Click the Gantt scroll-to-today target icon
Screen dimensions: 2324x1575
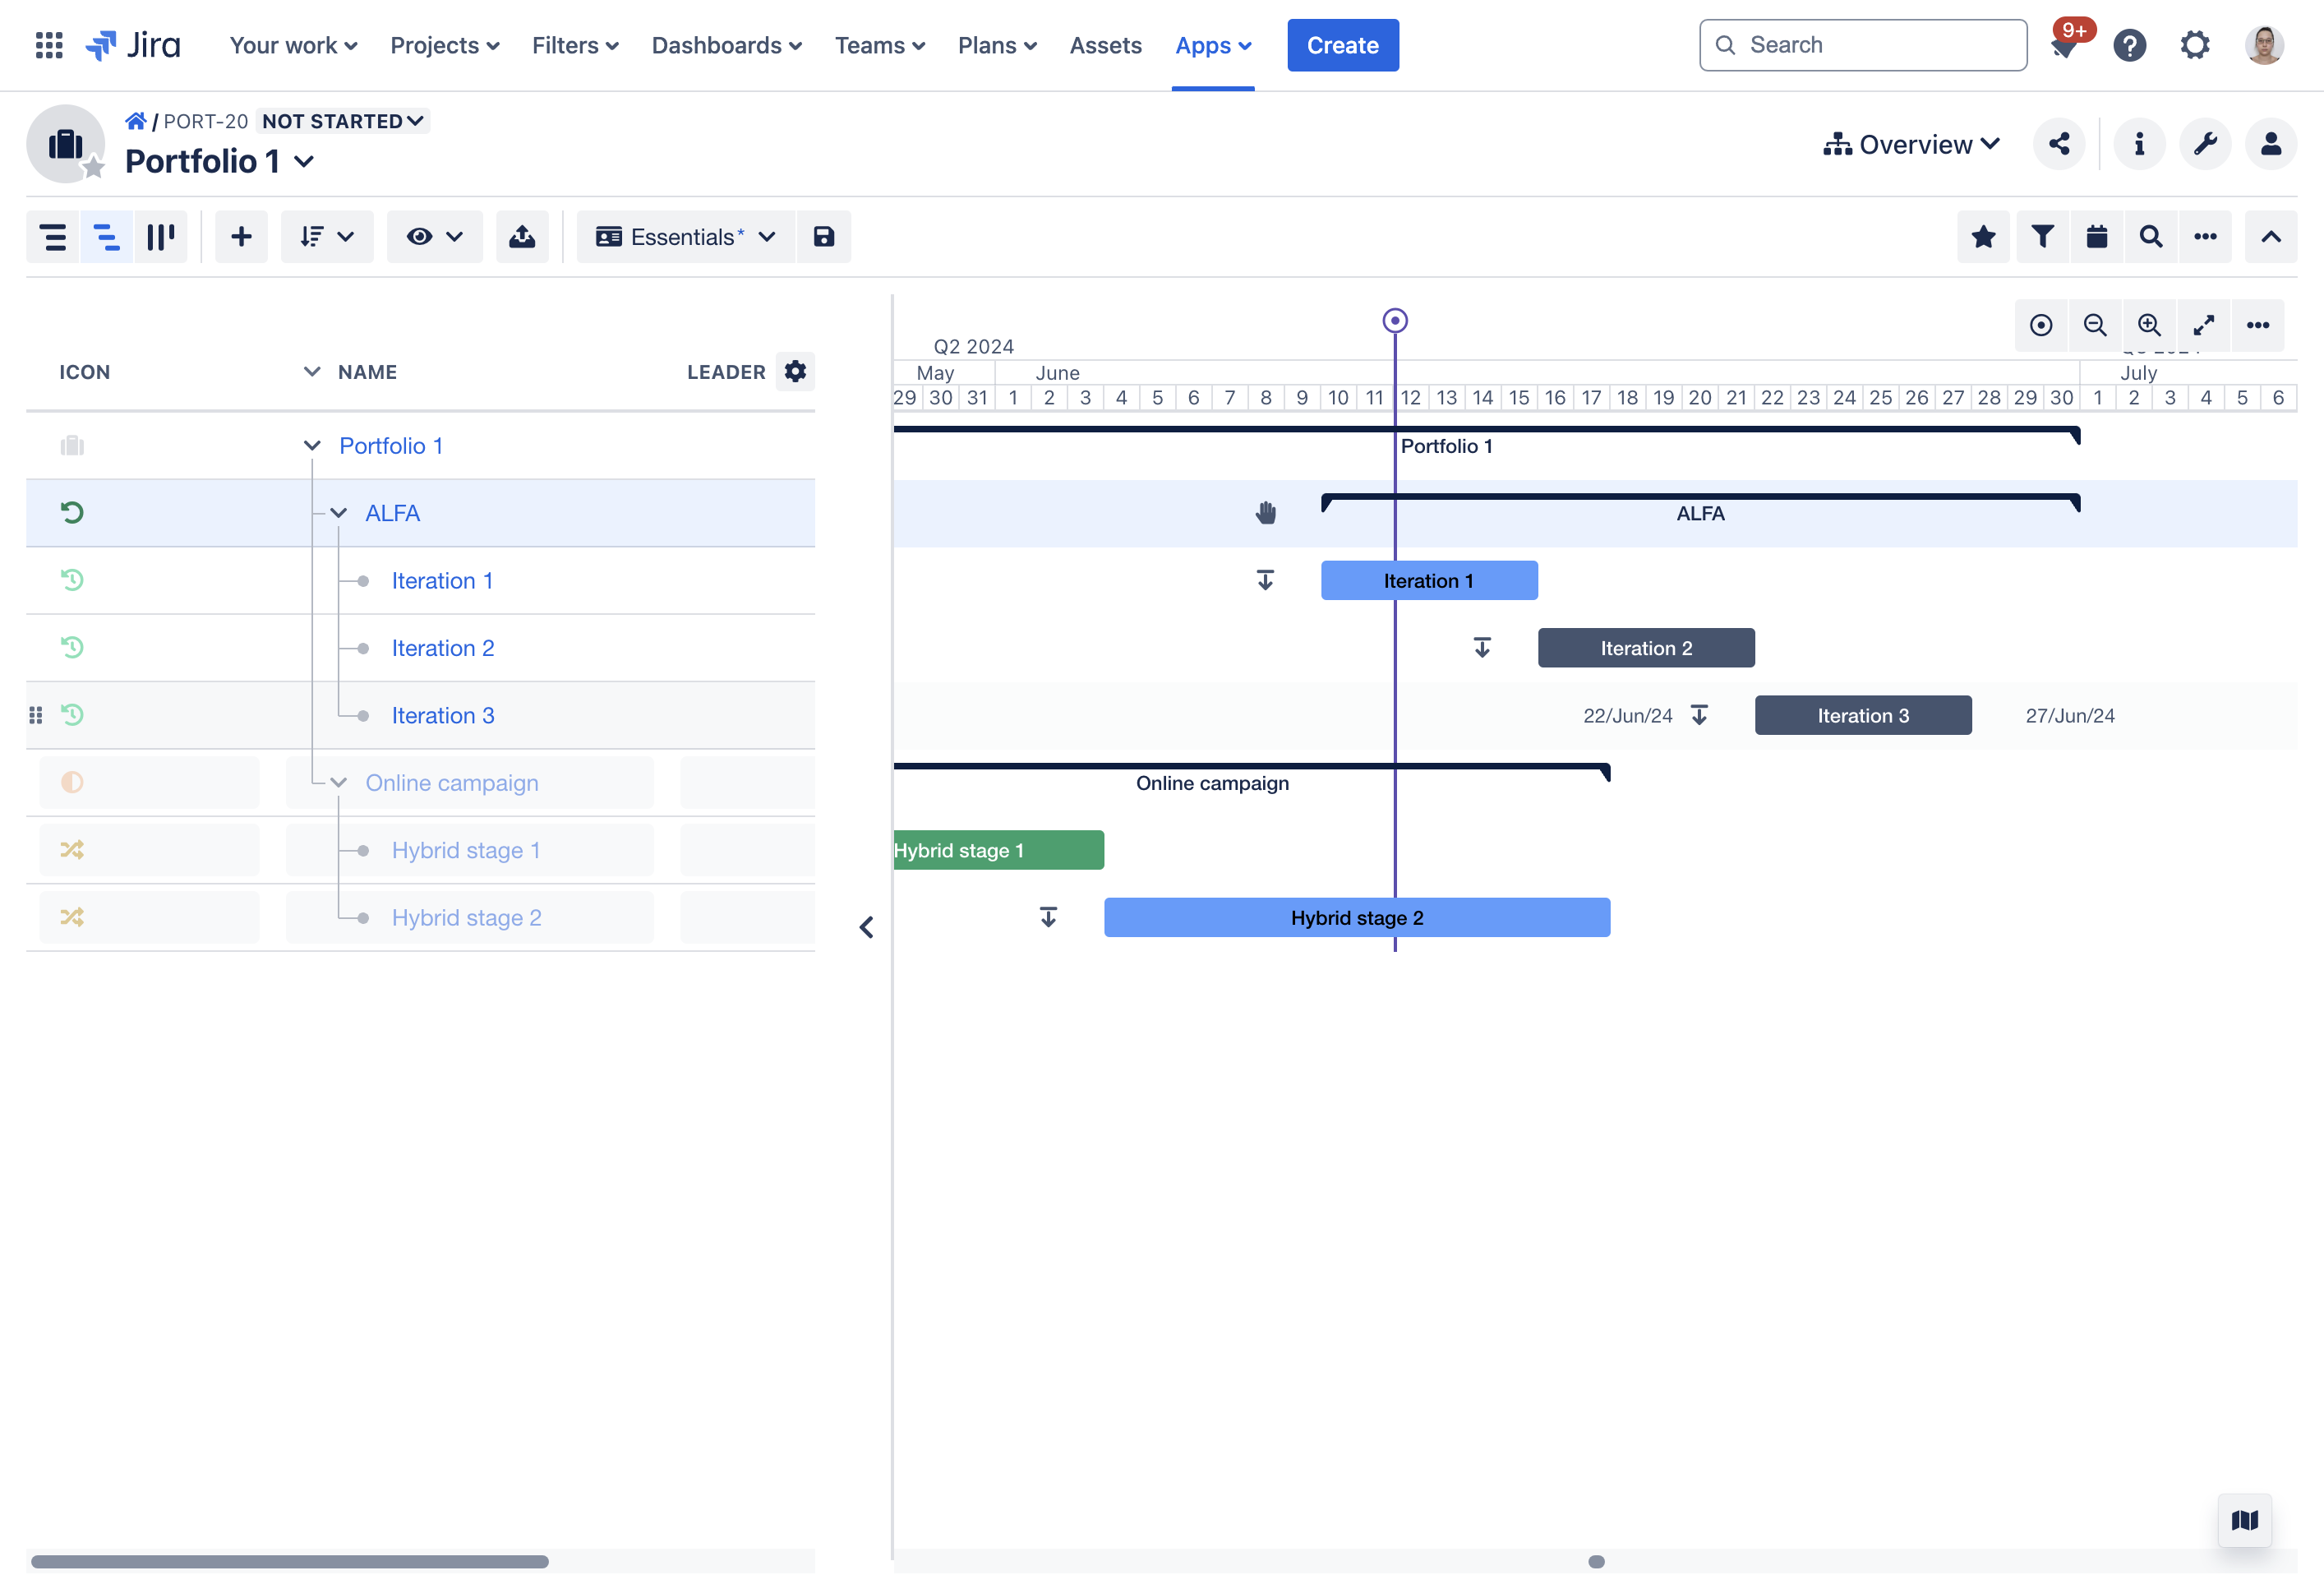[x=2041, y=325]
